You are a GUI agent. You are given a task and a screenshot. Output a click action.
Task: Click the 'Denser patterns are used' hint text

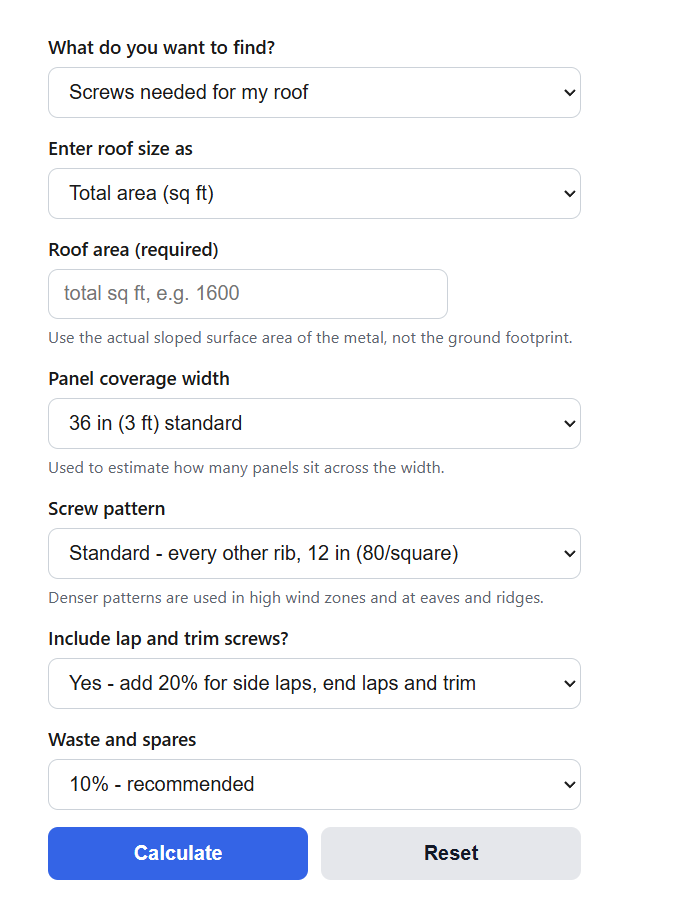[x=296, y=598]
